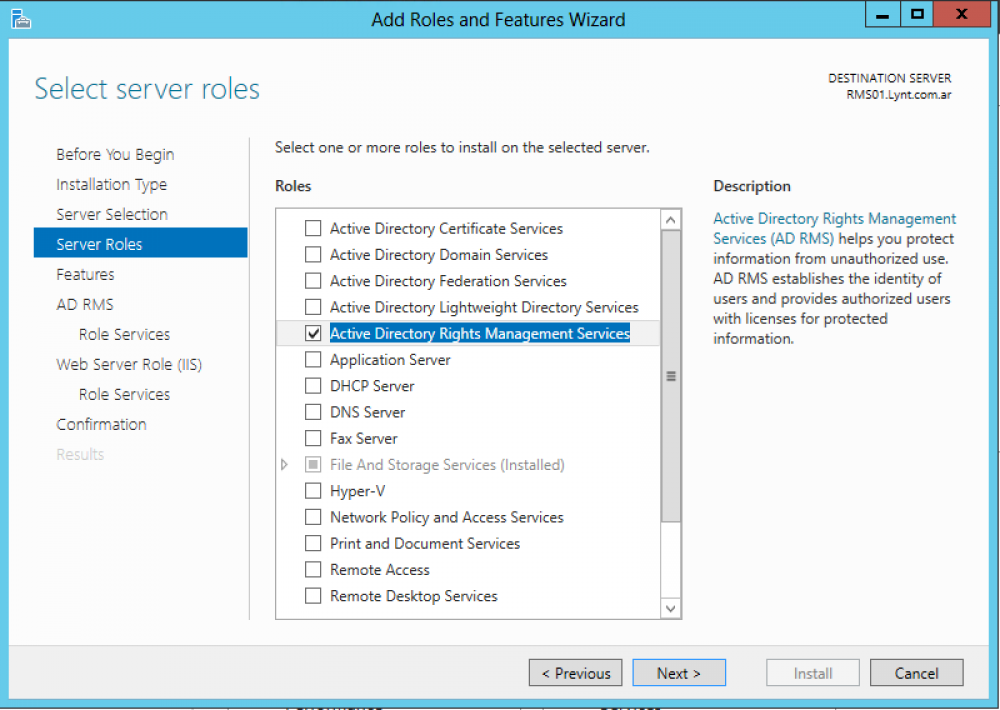Tick the Remote Access checkbox
The width and height of the screenshot is (1000, 710).
point(313,570)
